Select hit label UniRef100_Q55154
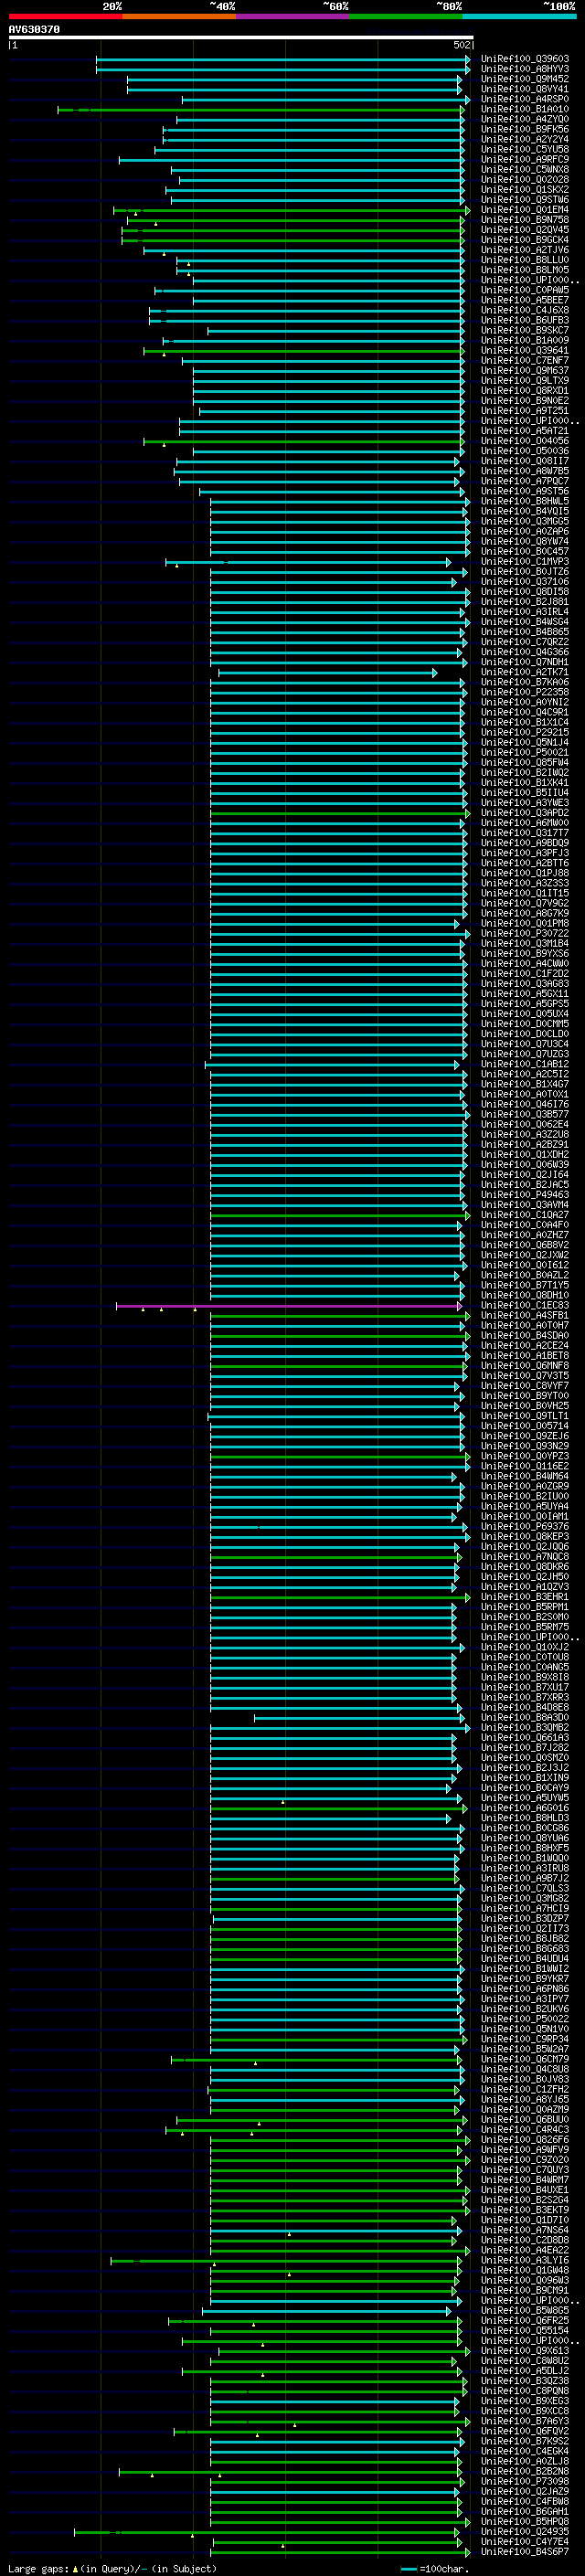585x2576 pixels. coord(525,2330)
